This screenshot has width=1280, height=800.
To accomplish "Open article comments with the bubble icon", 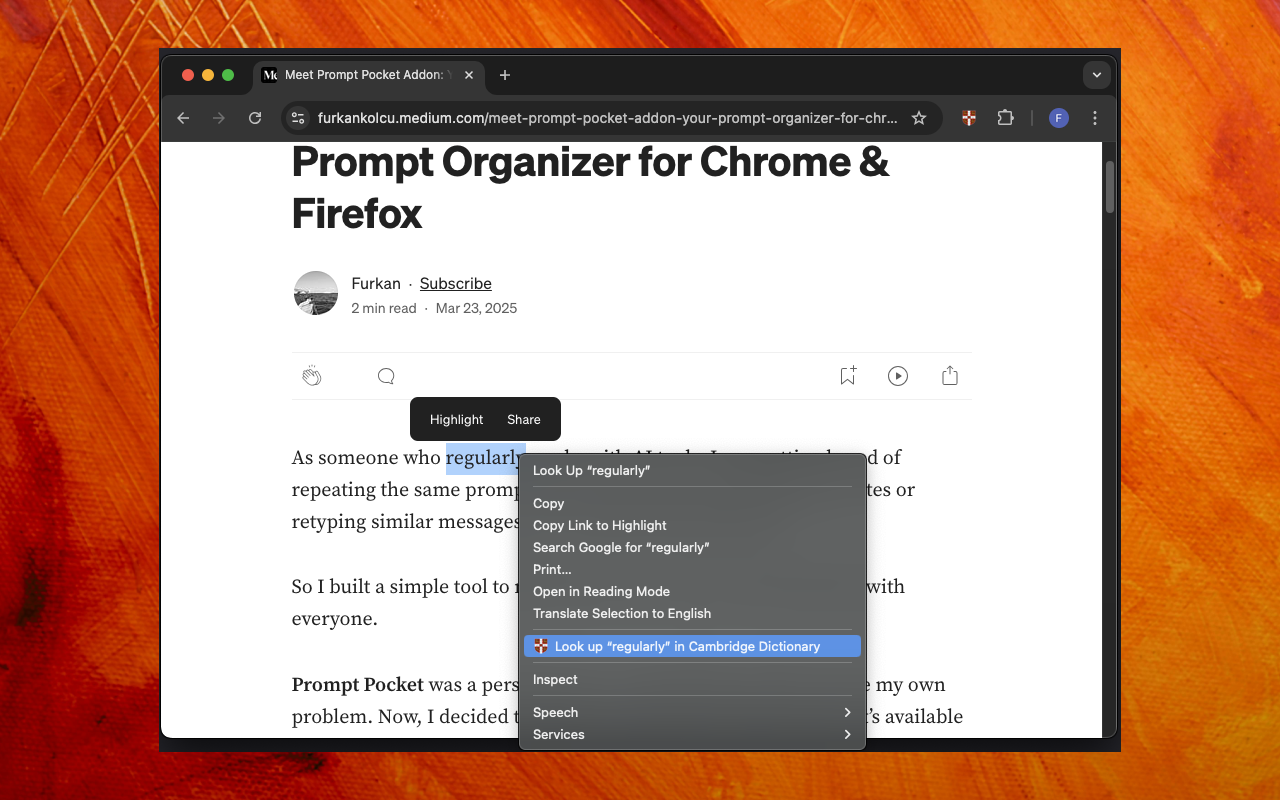I will (386, 376).
